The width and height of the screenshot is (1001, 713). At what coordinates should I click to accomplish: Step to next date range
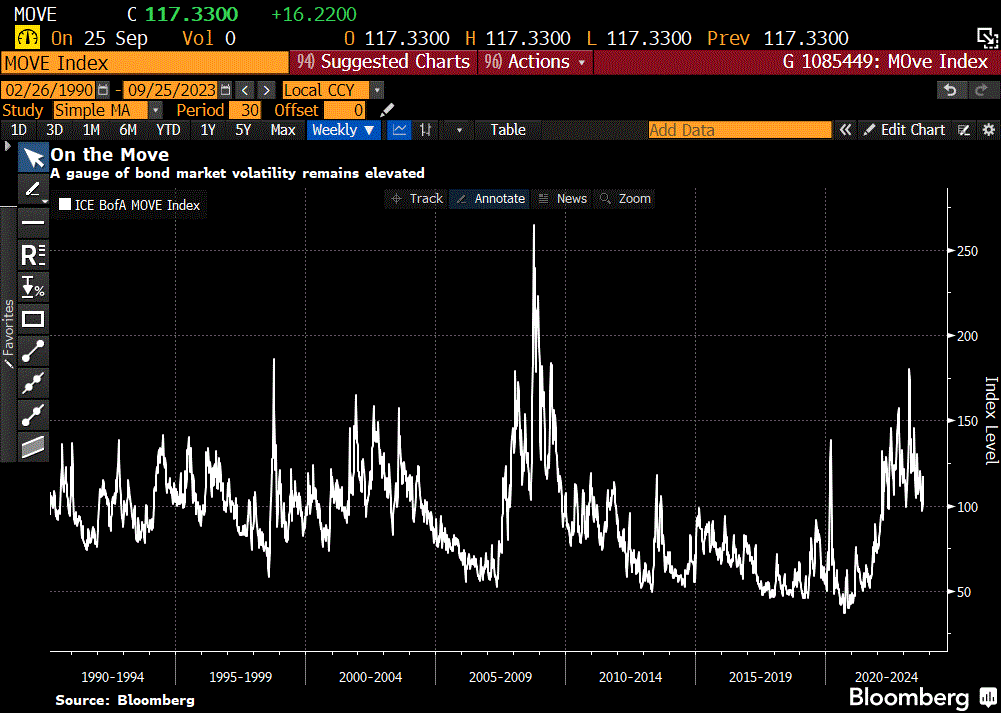tap(267, 90)
